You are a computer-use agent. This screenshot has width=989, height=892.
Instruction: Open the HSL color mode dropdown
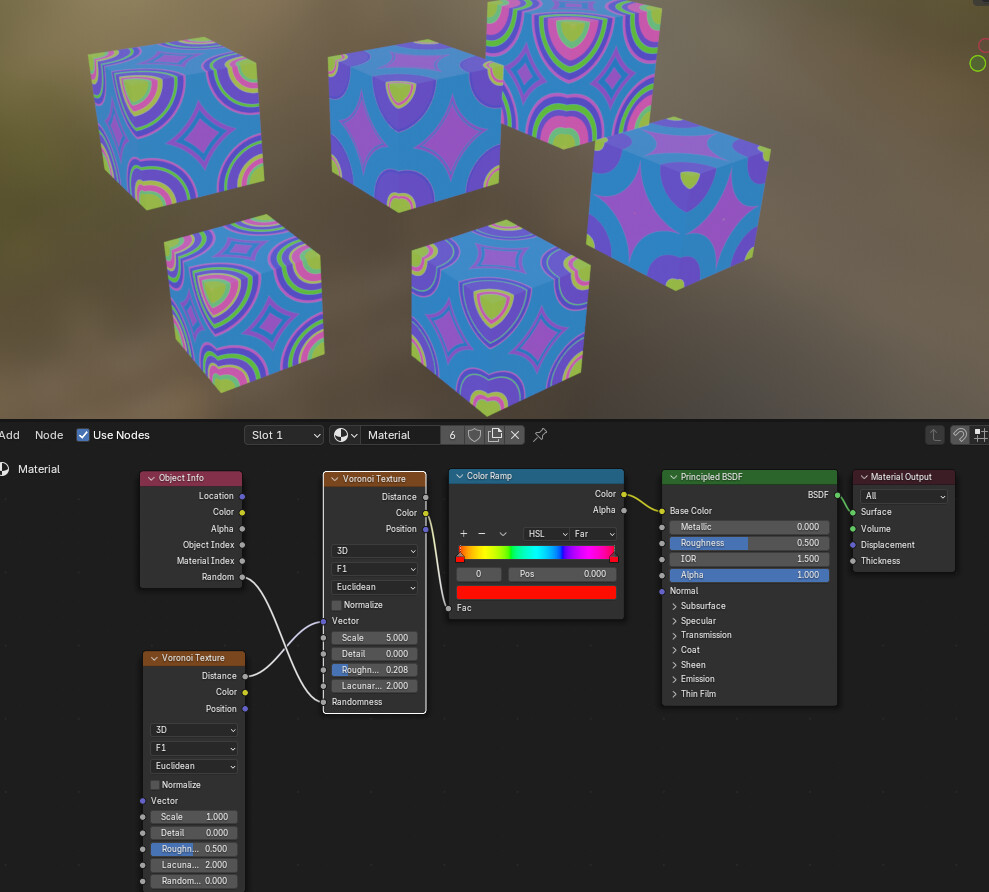[x=546, y=534]
